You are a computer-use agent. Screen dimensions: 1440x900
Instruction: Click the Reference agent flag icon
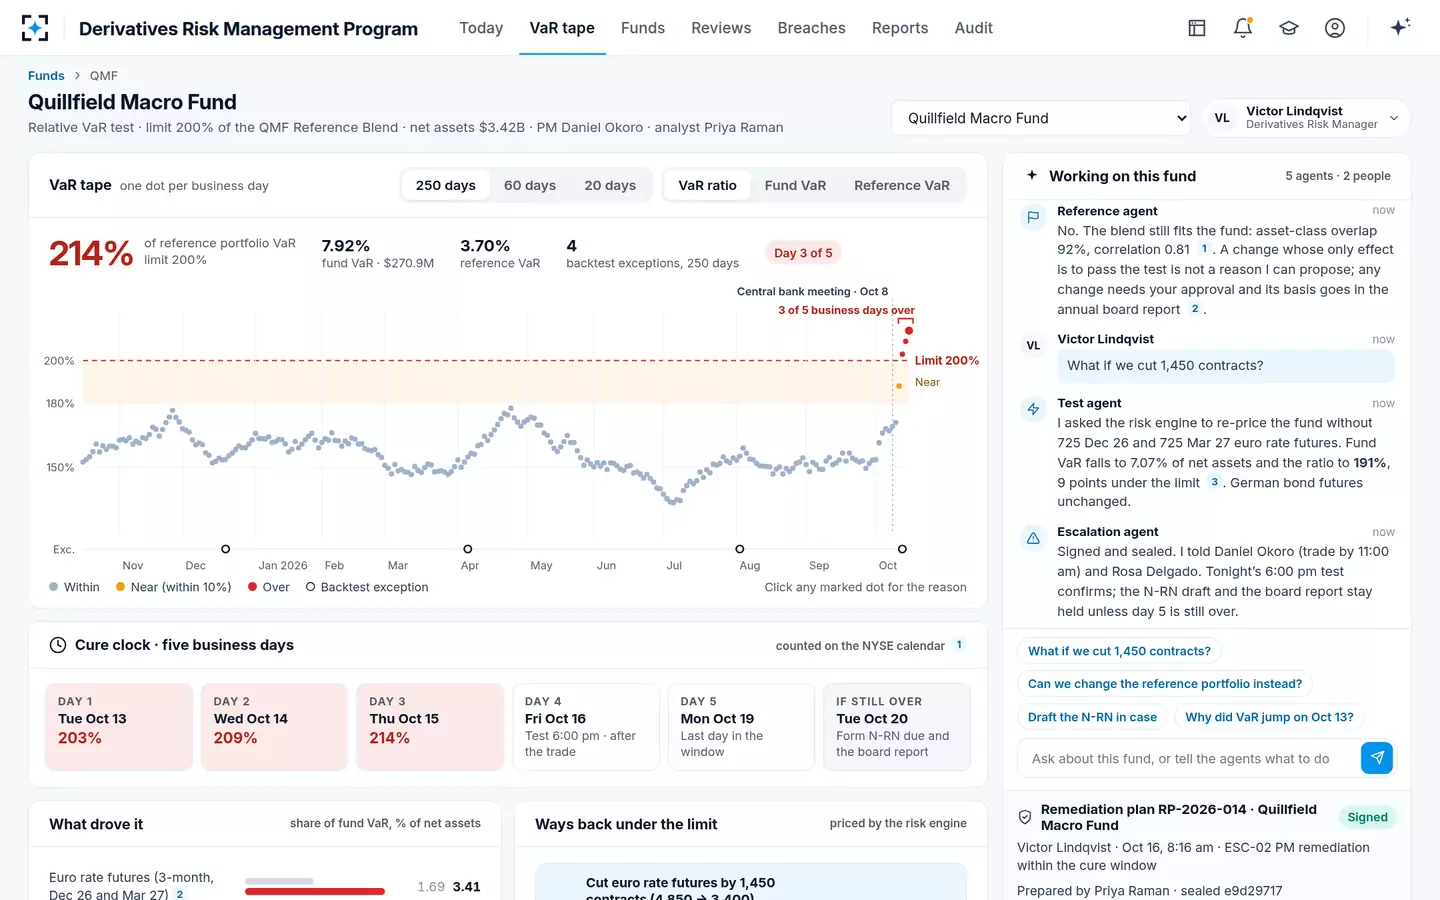[1033, 216]
